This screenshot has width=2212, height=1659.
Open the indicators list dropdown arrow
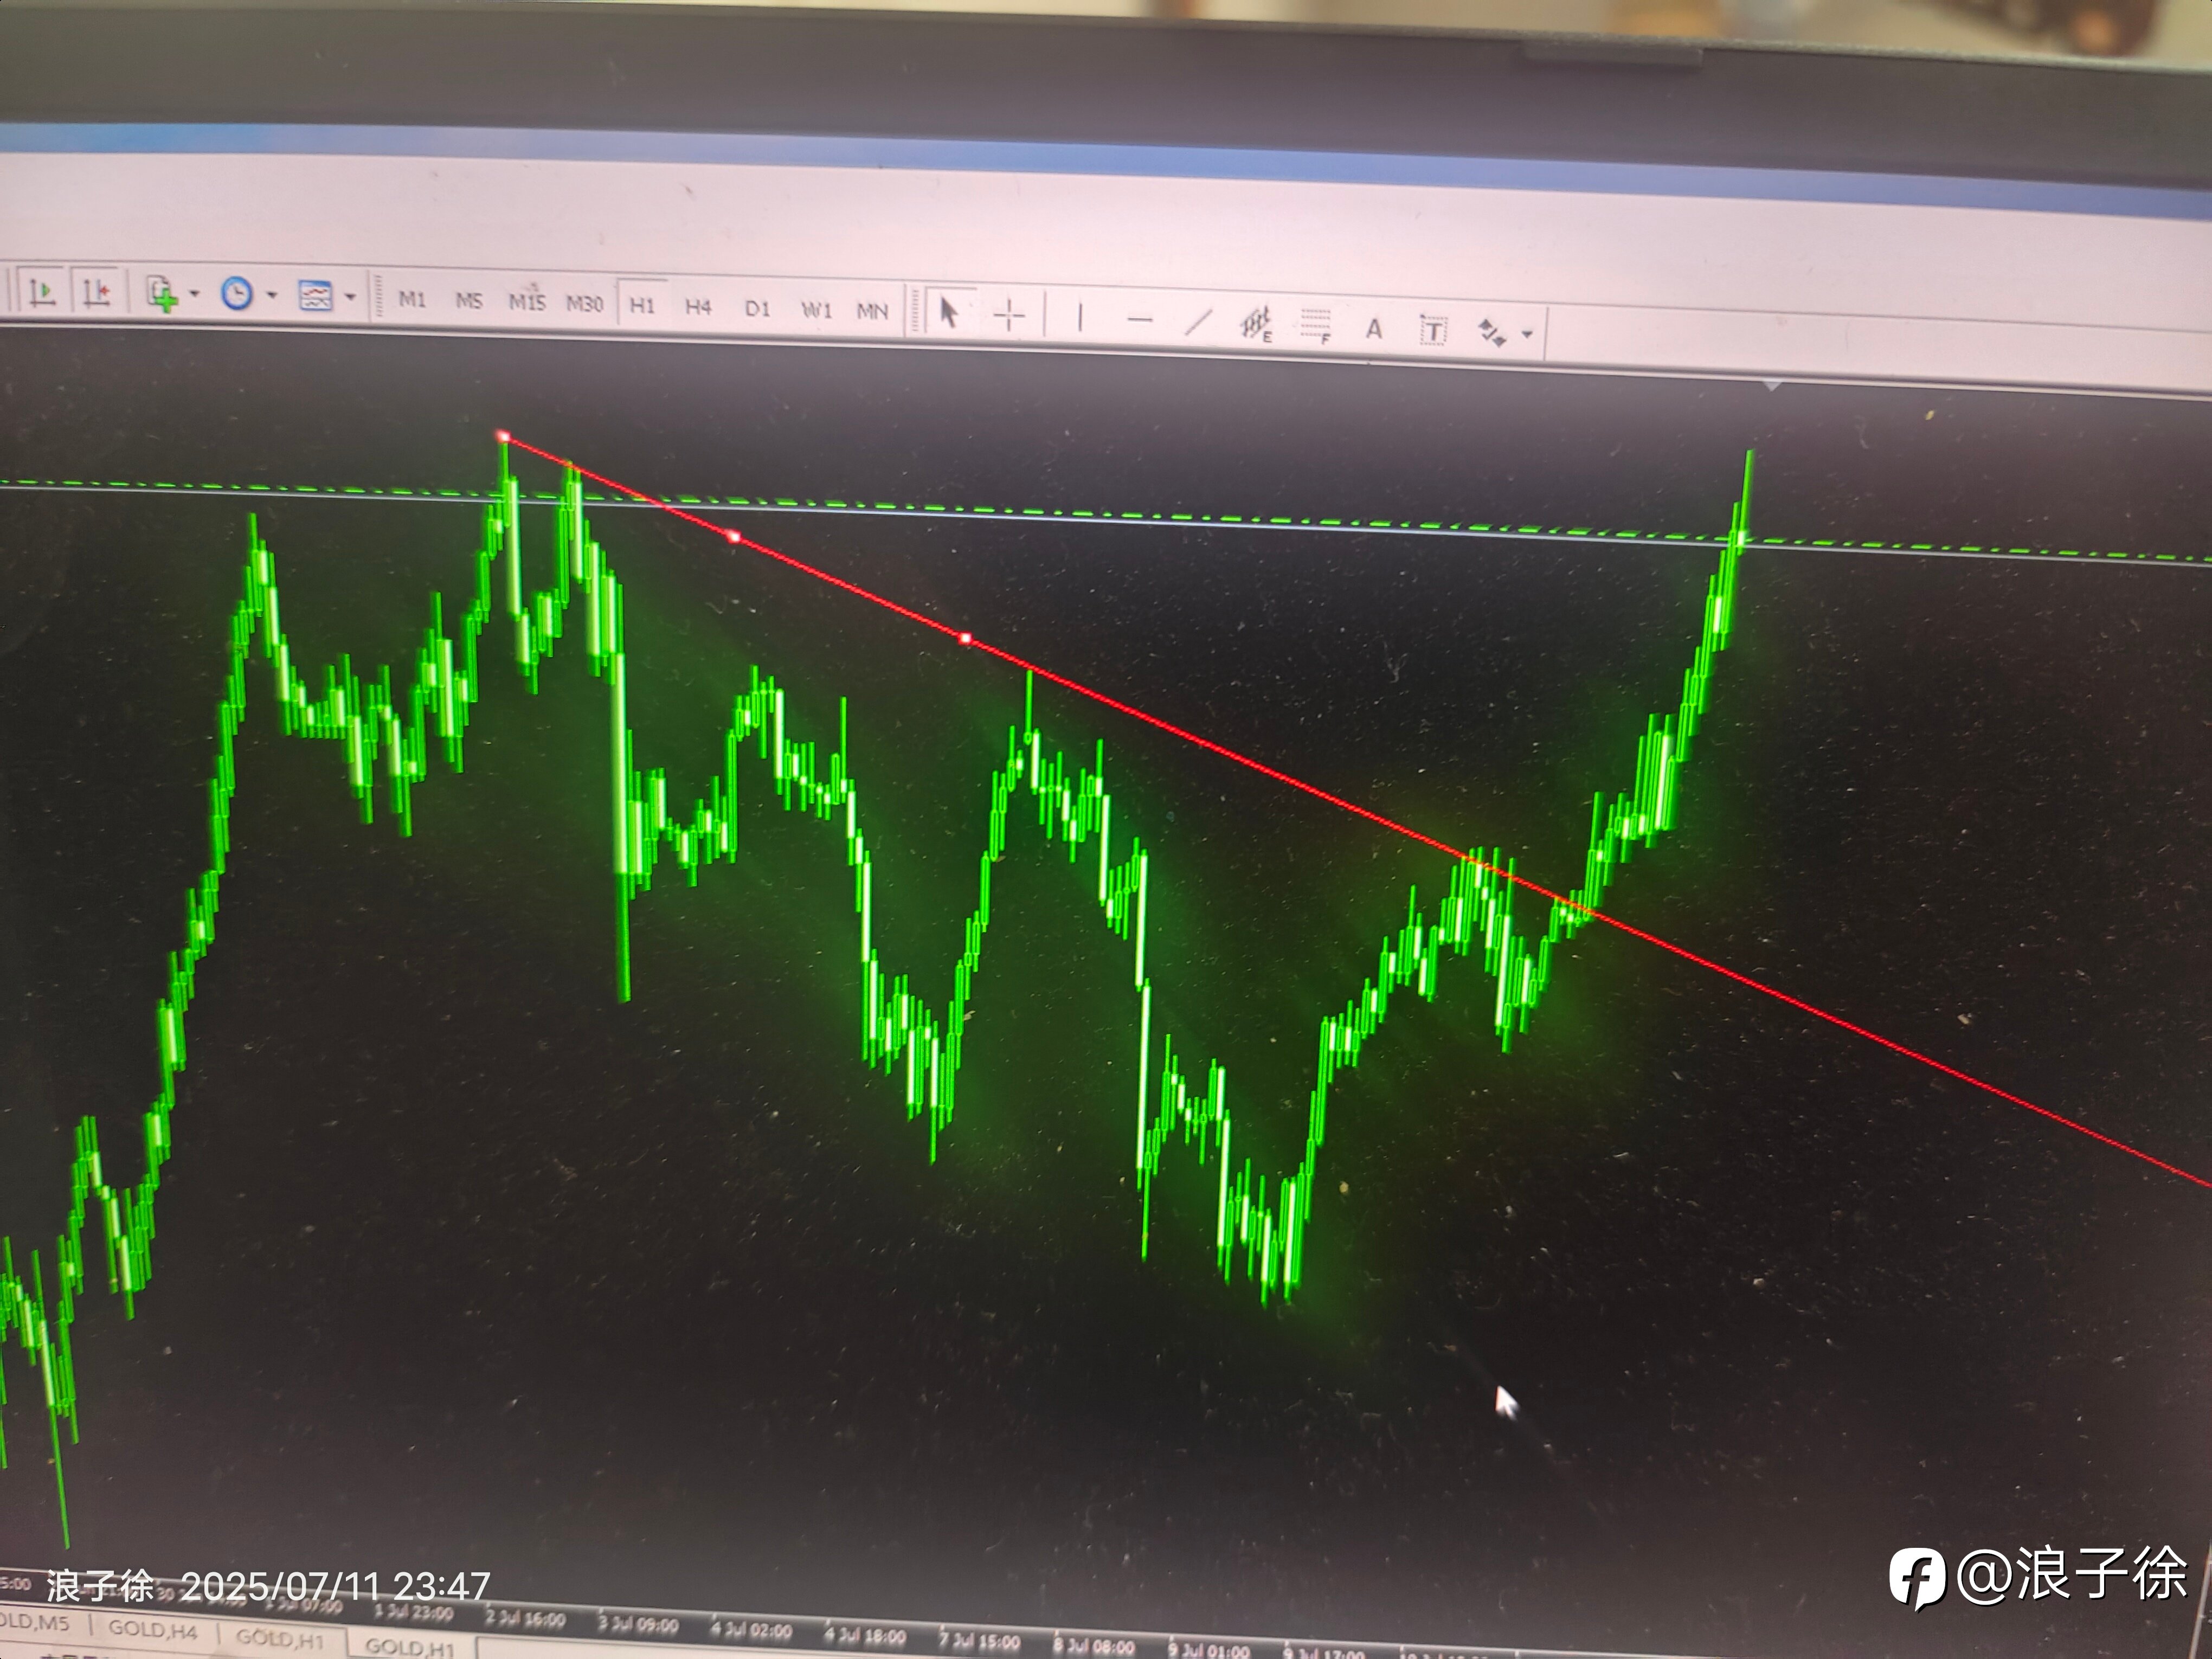point(195,294)
